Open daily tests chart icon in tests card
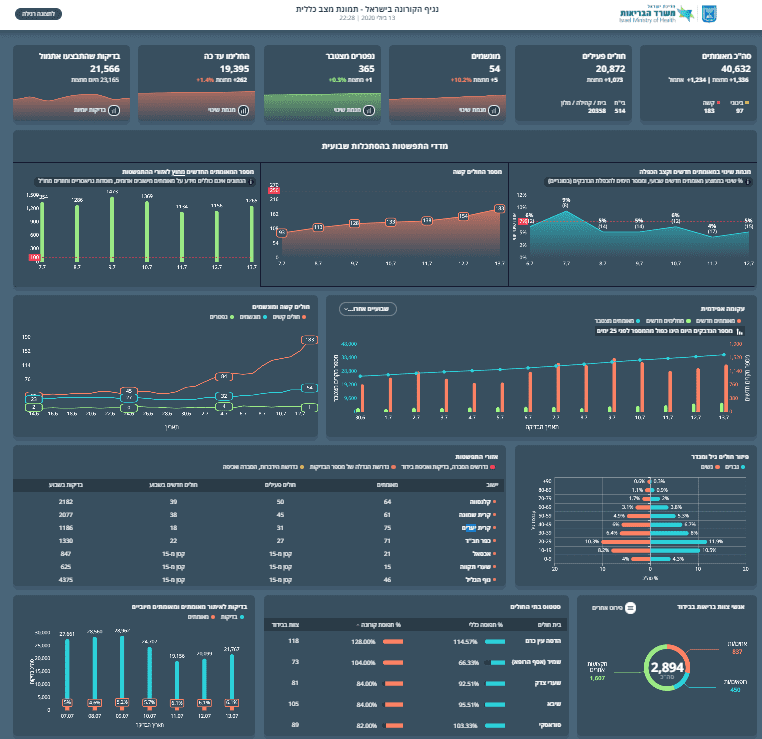The height and width of the screenshot is (739, 762). (x=114, y=110)
